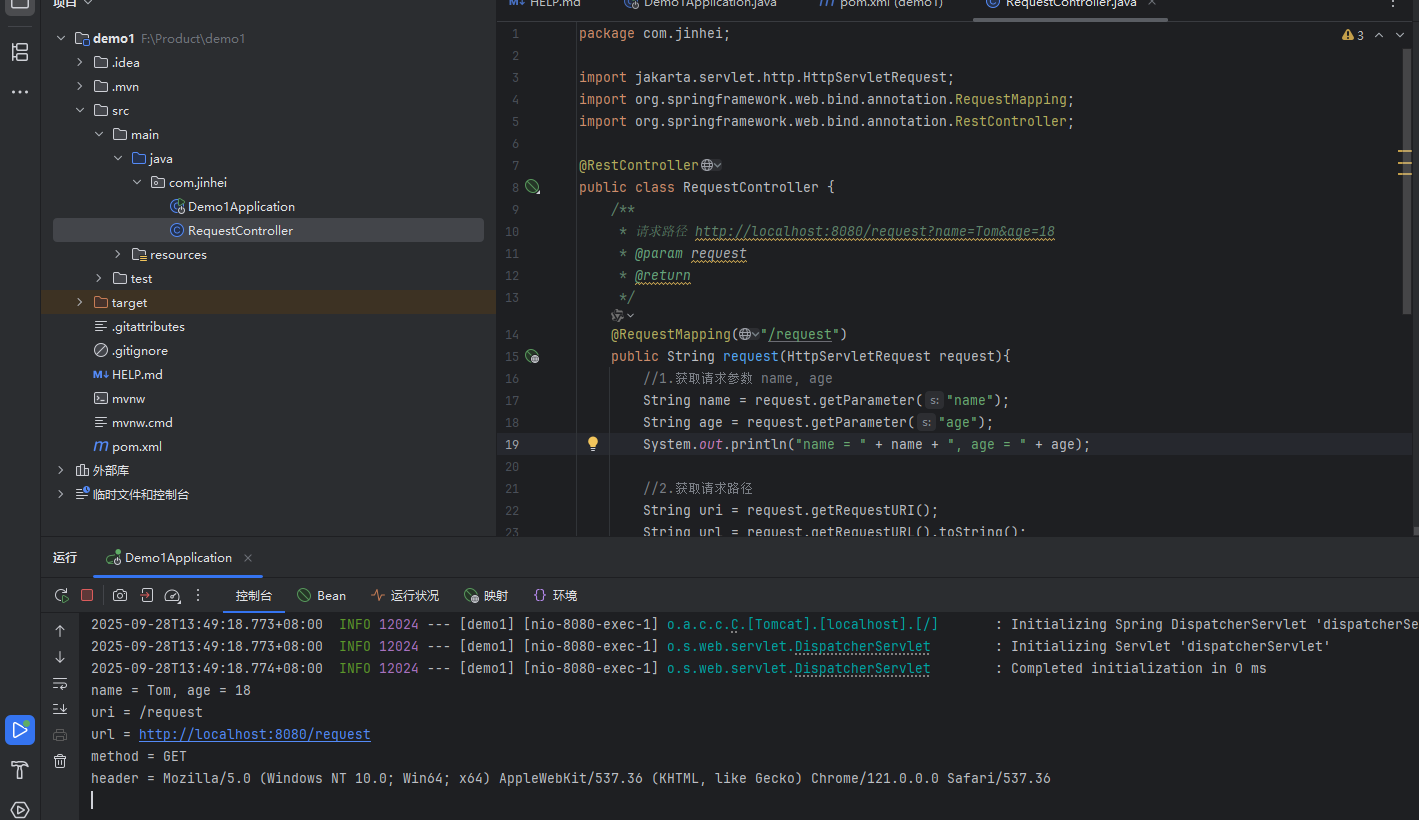Expand the target folder
The width and height of the screenshot is (1419, 820).
pos(80,302)
